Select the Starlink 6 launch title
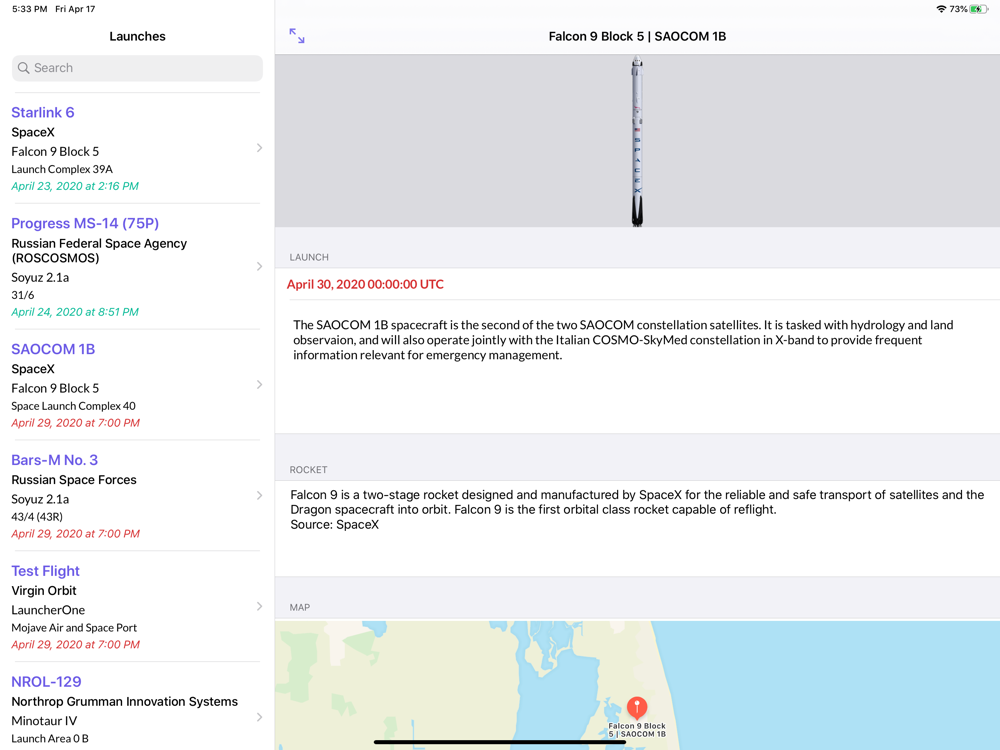This screenshot has width=1000, height=750. pyautogui.click(x=43, y=112)
